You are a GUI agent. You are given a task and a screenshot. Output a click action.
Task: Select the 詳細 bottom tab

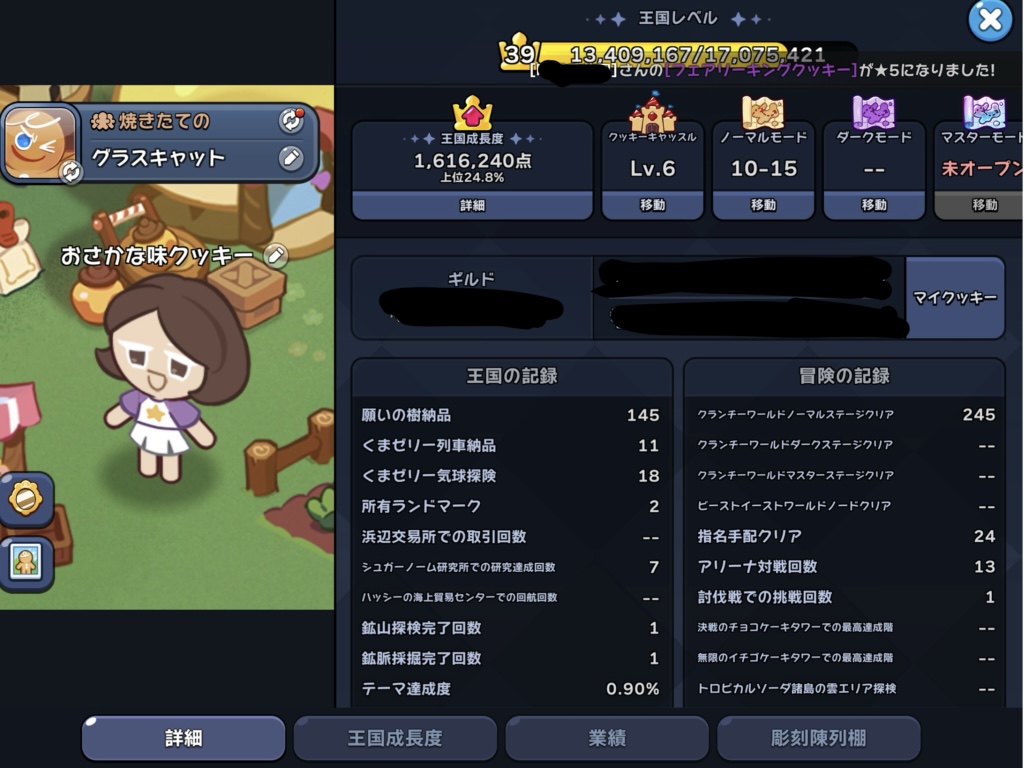184,738
